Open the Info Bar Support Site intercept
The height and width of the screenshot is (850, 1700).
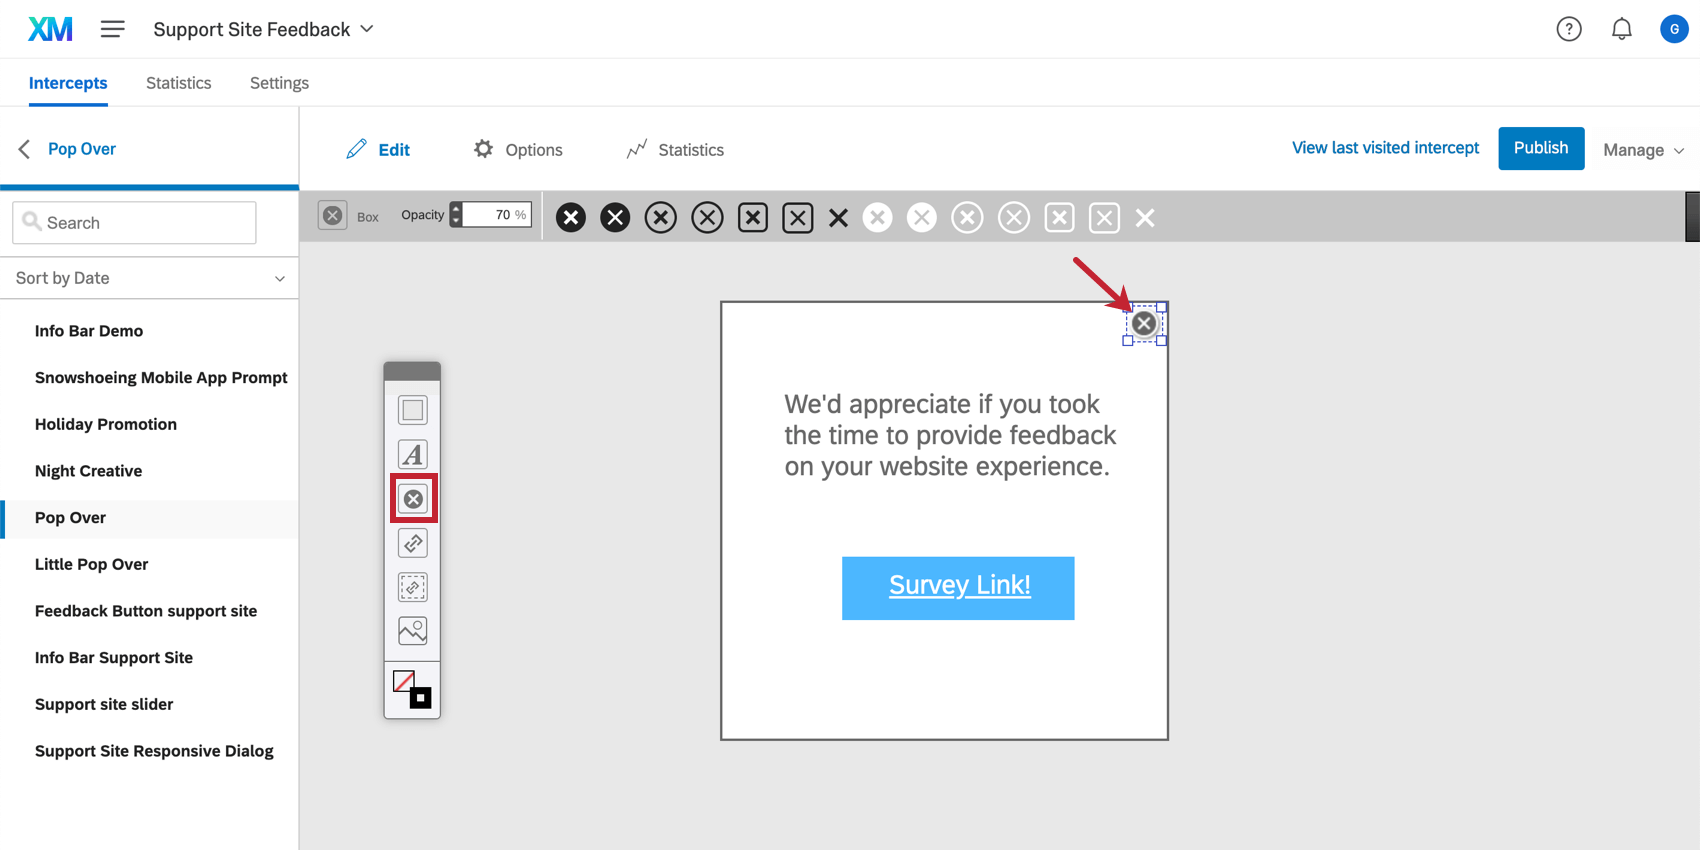click(114, 658)
